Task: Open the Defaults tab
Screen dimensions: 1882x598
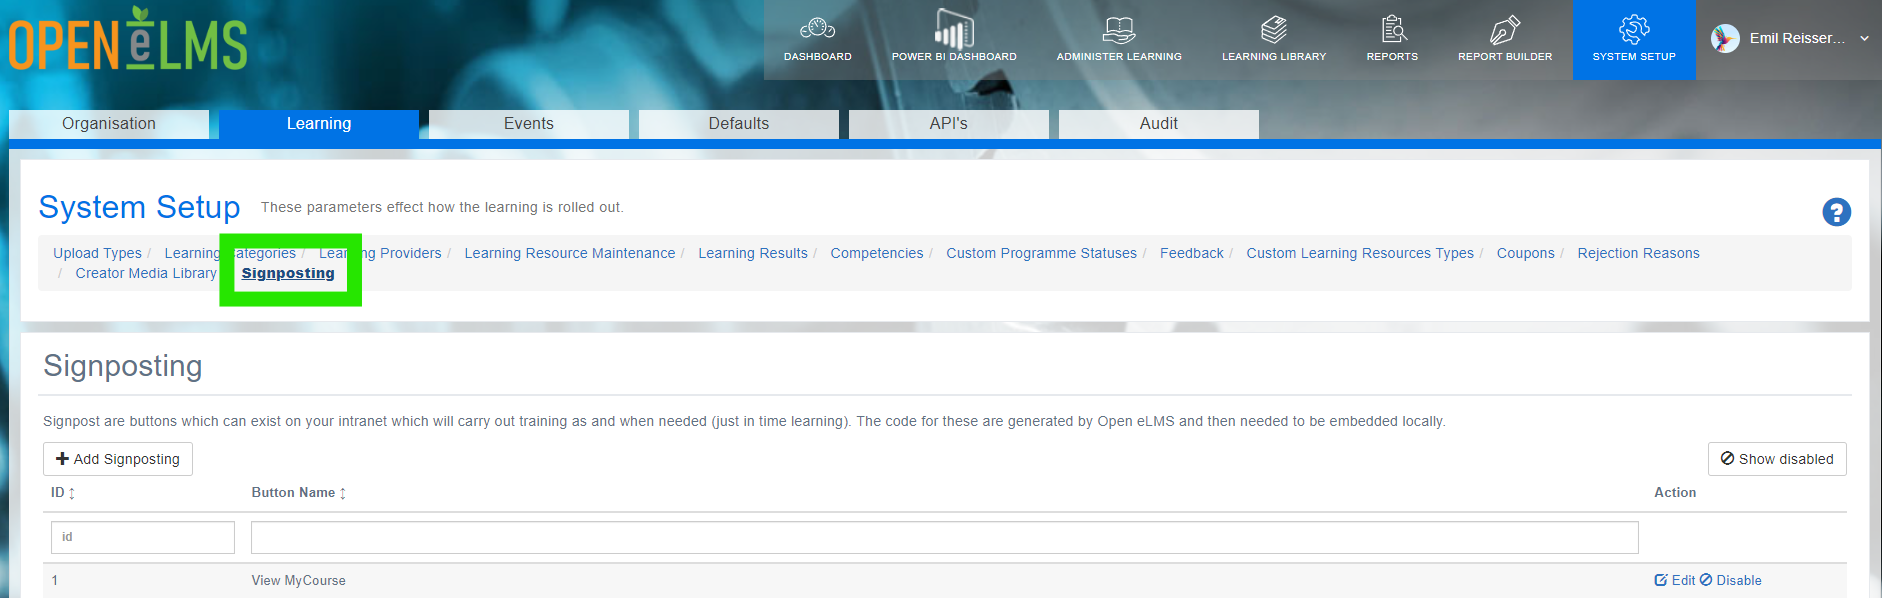Action: (x=739, y=124)
